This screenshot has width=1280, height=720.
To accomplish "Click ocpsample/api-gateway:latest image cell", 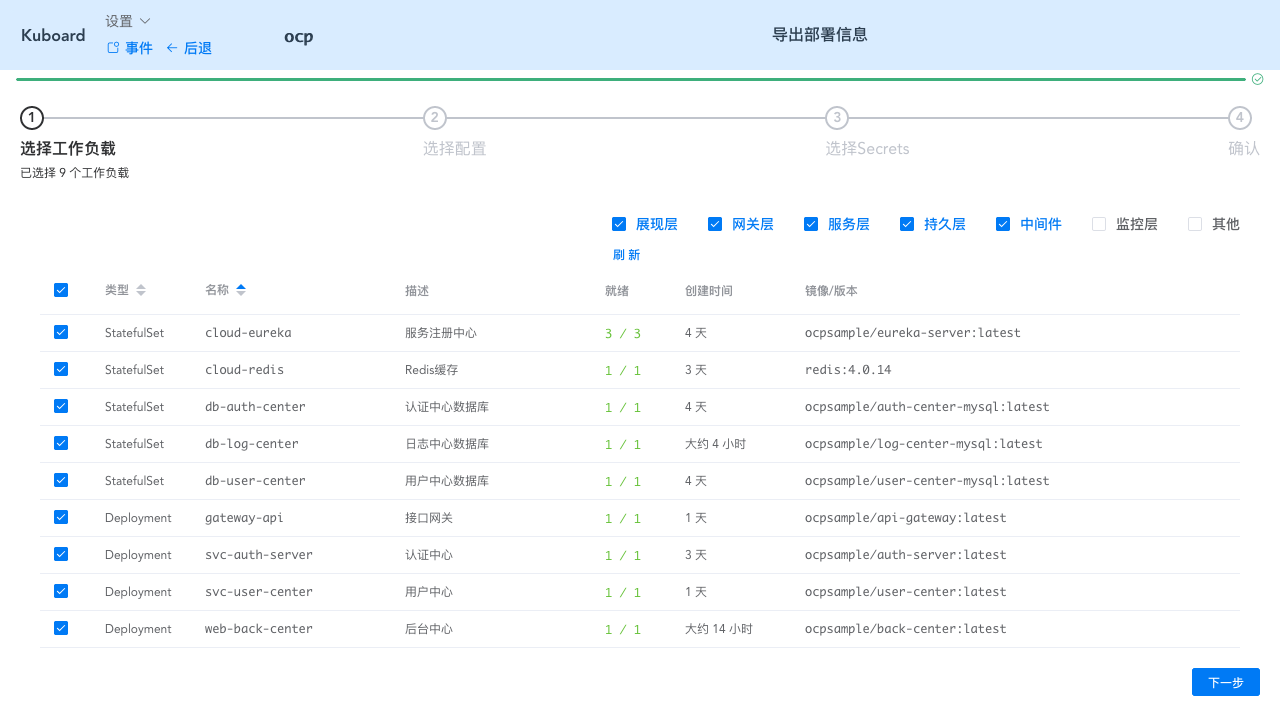I will pyautogui.click(x=906, y=518).
